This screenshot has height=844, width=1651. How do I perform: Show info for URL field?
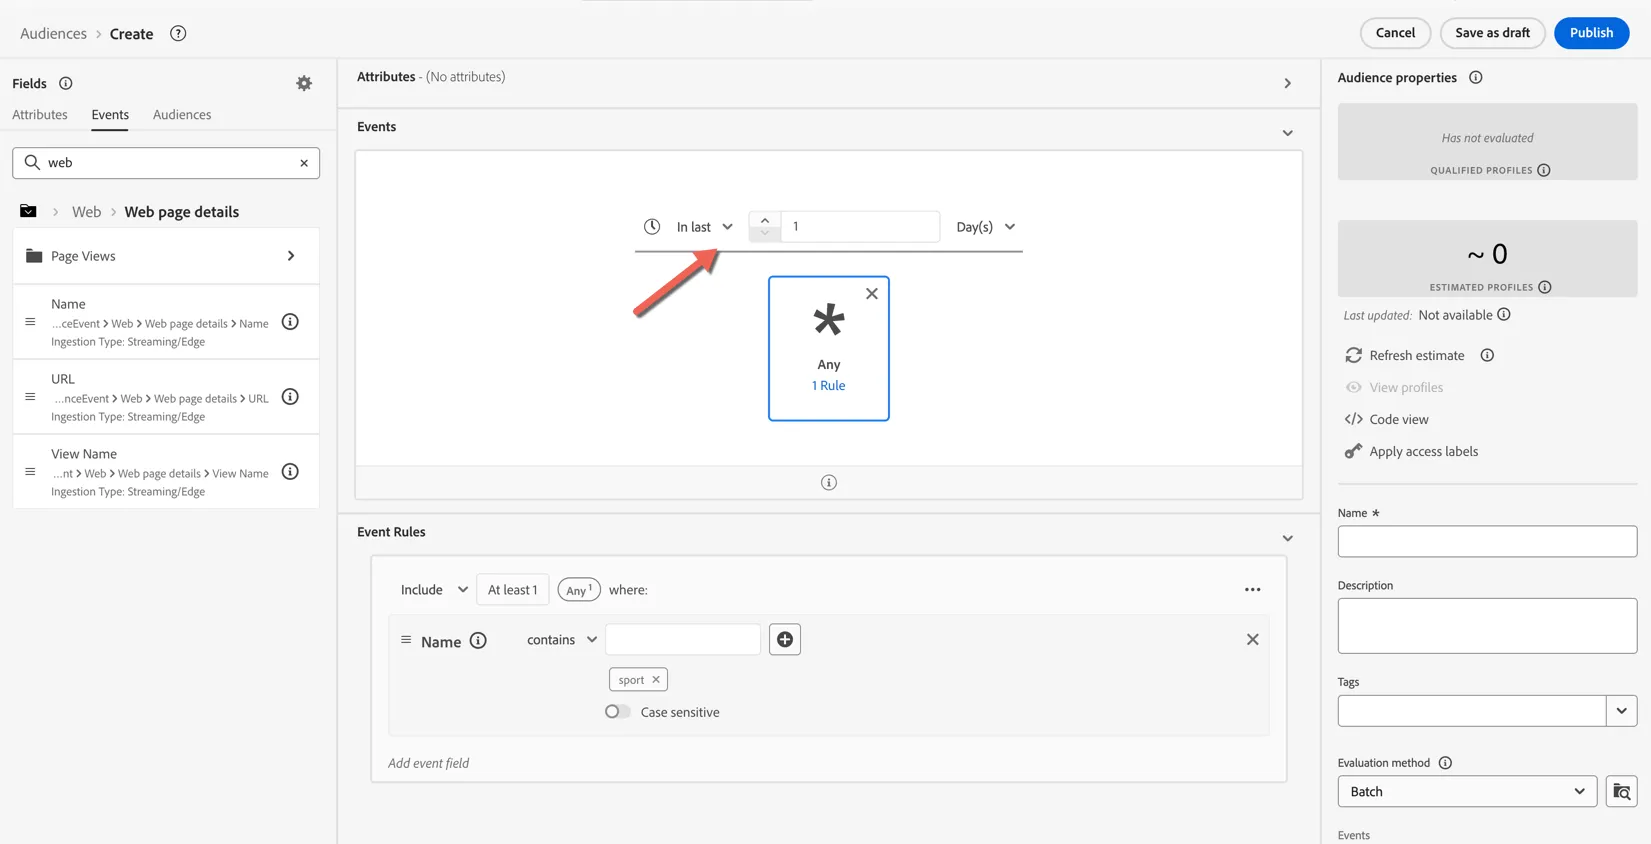[290, 397]
